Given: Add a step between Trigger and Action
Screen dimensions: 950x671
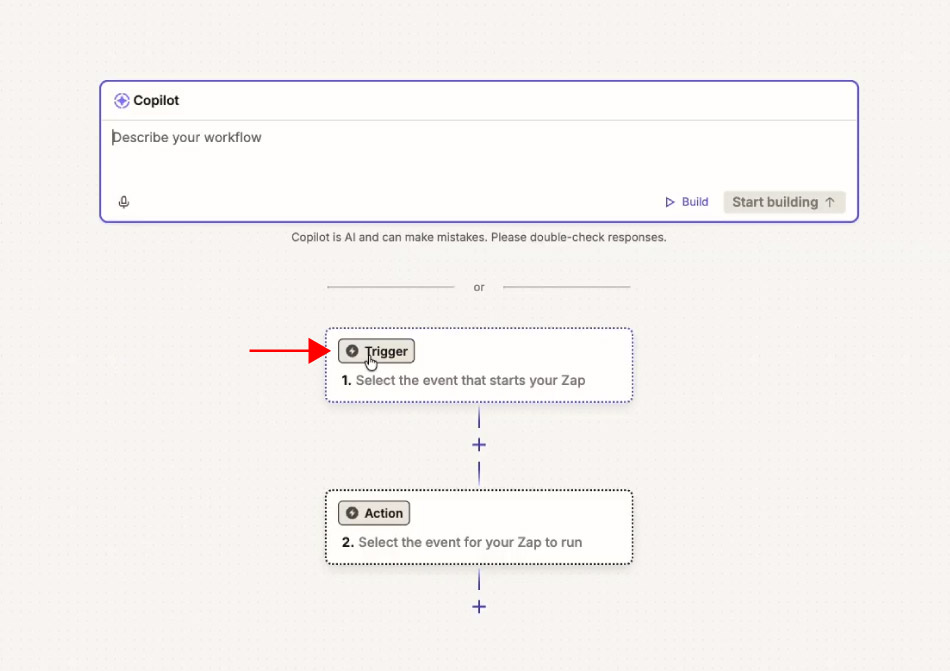Looking at the screenshot, I should [479, 445].
